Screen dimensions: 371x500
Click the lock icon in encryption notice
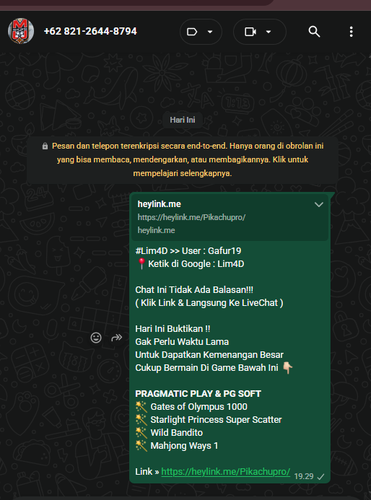pos(45,146)
